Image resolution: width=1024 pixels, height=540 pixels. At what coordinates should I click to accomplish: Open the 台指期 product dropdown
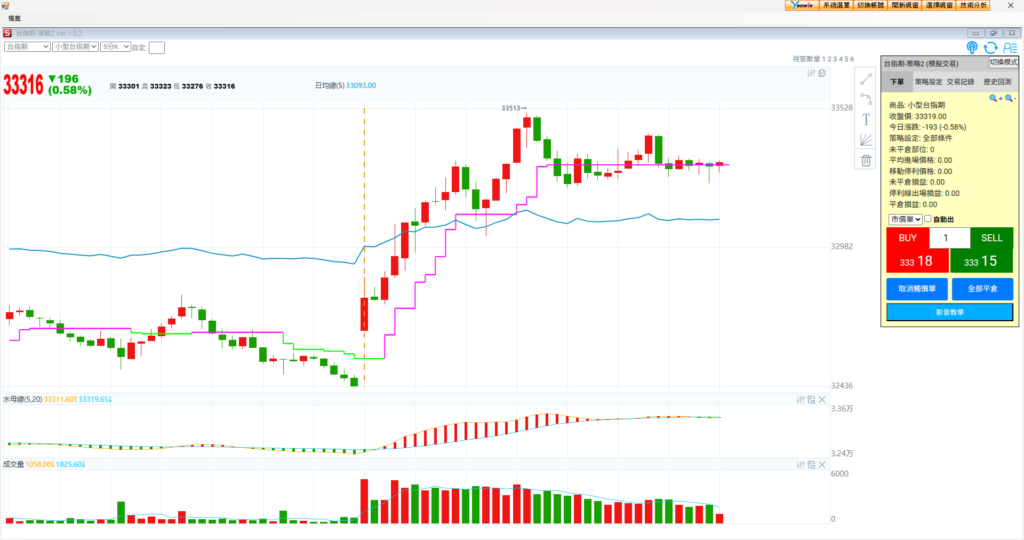(27, 46)
